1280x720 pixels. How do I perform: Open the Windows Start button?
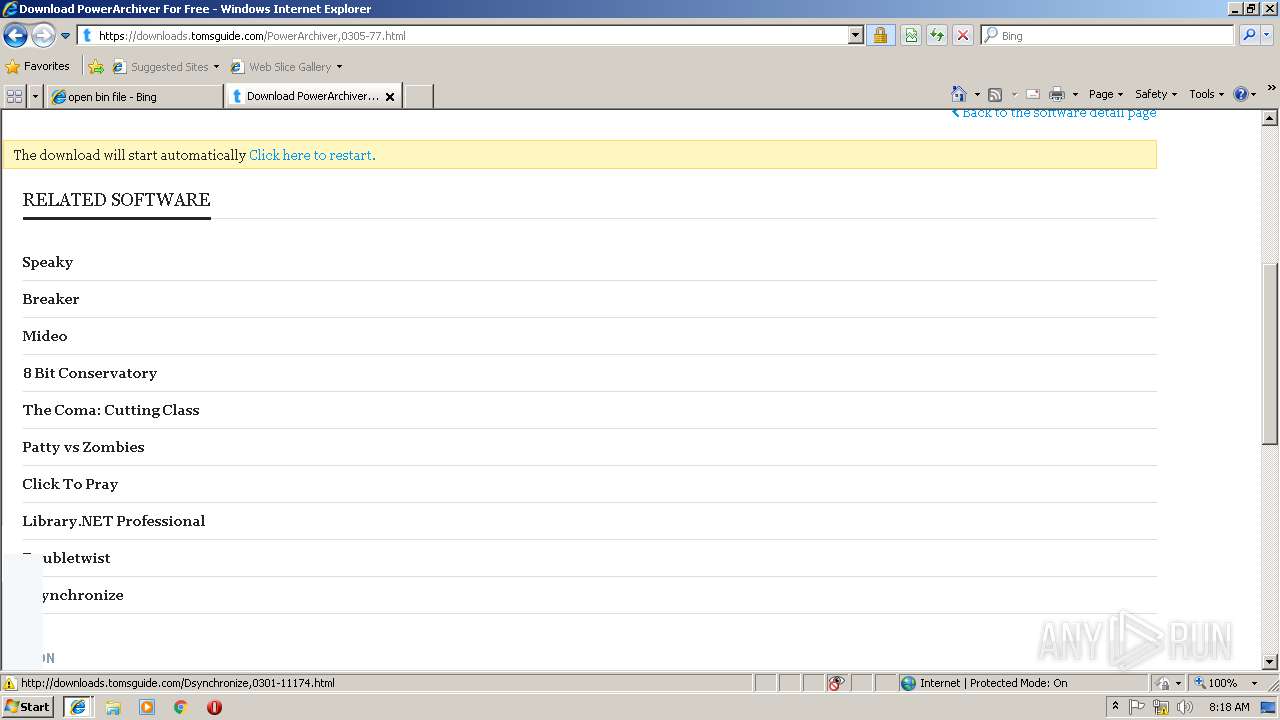28,706
